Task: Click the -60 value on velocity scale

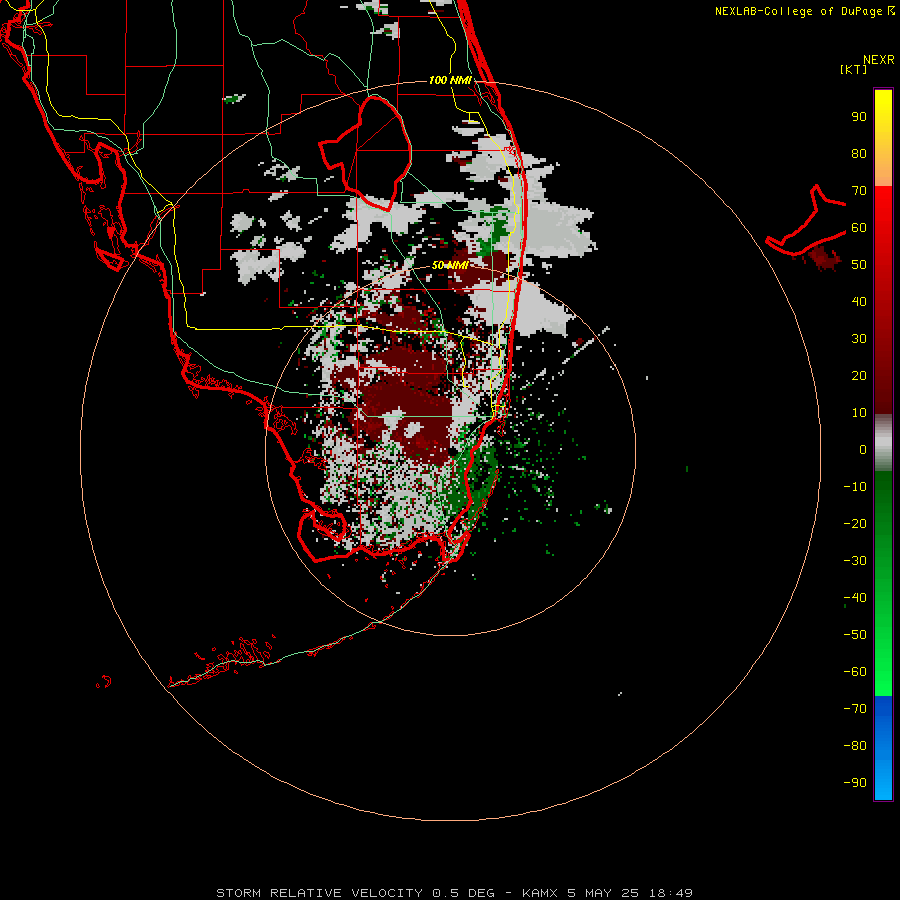Action: (x=855, y=672)
